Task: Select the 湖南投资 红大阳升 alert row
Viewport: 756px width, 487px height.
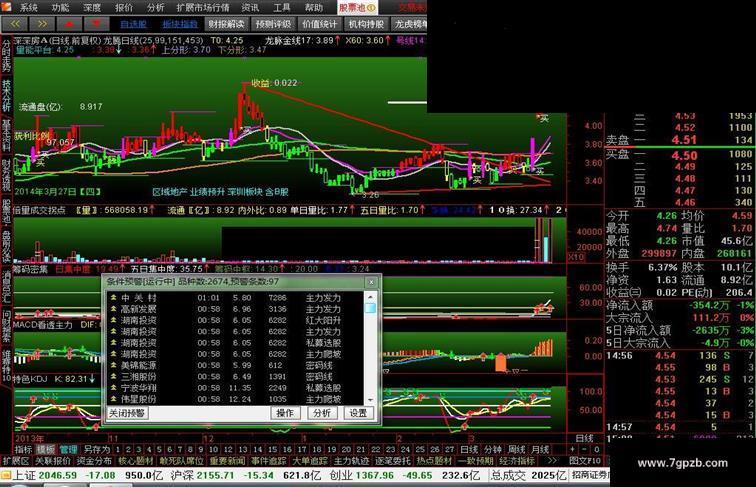Action: point(235,320)
